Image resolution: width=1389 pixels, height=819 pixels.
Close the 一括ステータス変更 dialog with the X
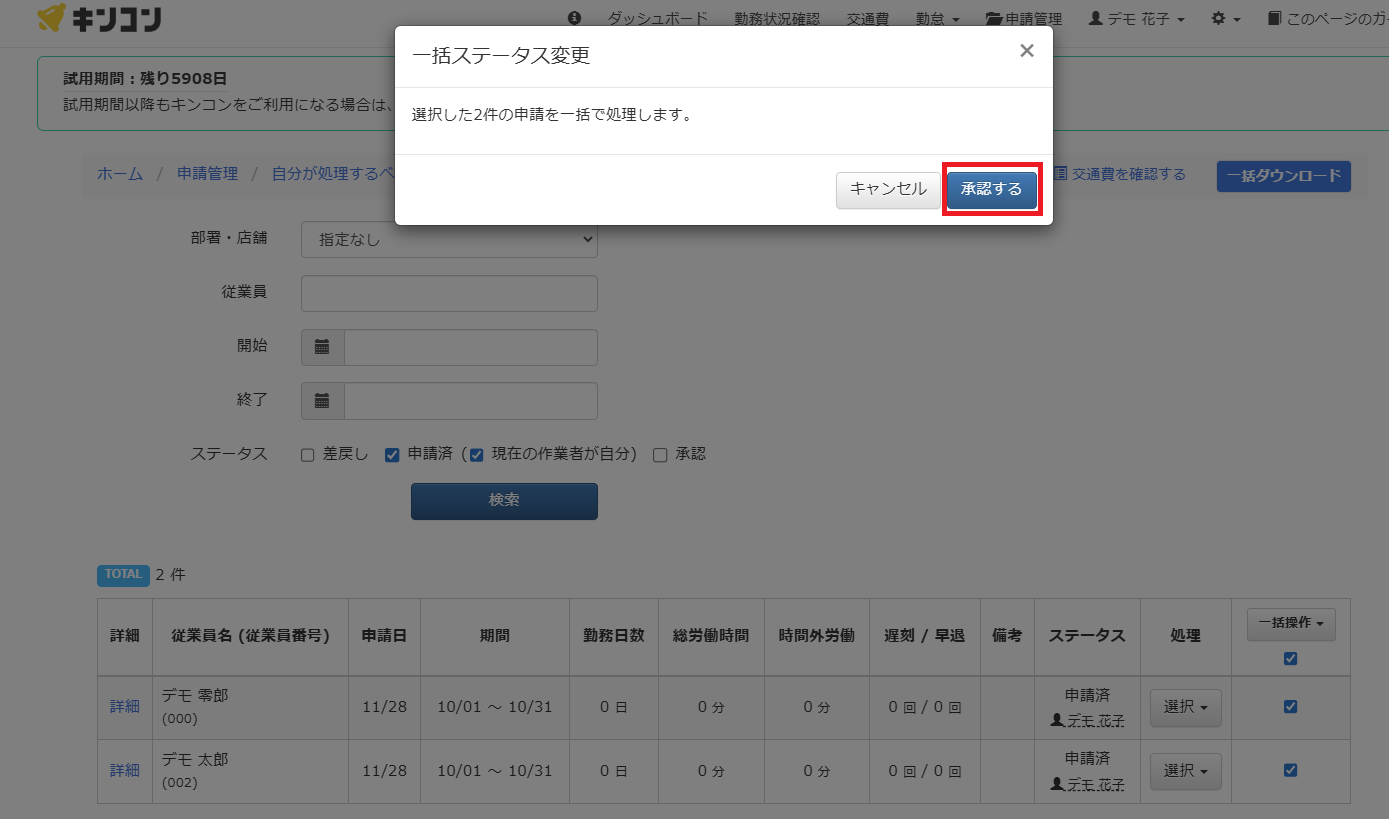pos(1026,51)
